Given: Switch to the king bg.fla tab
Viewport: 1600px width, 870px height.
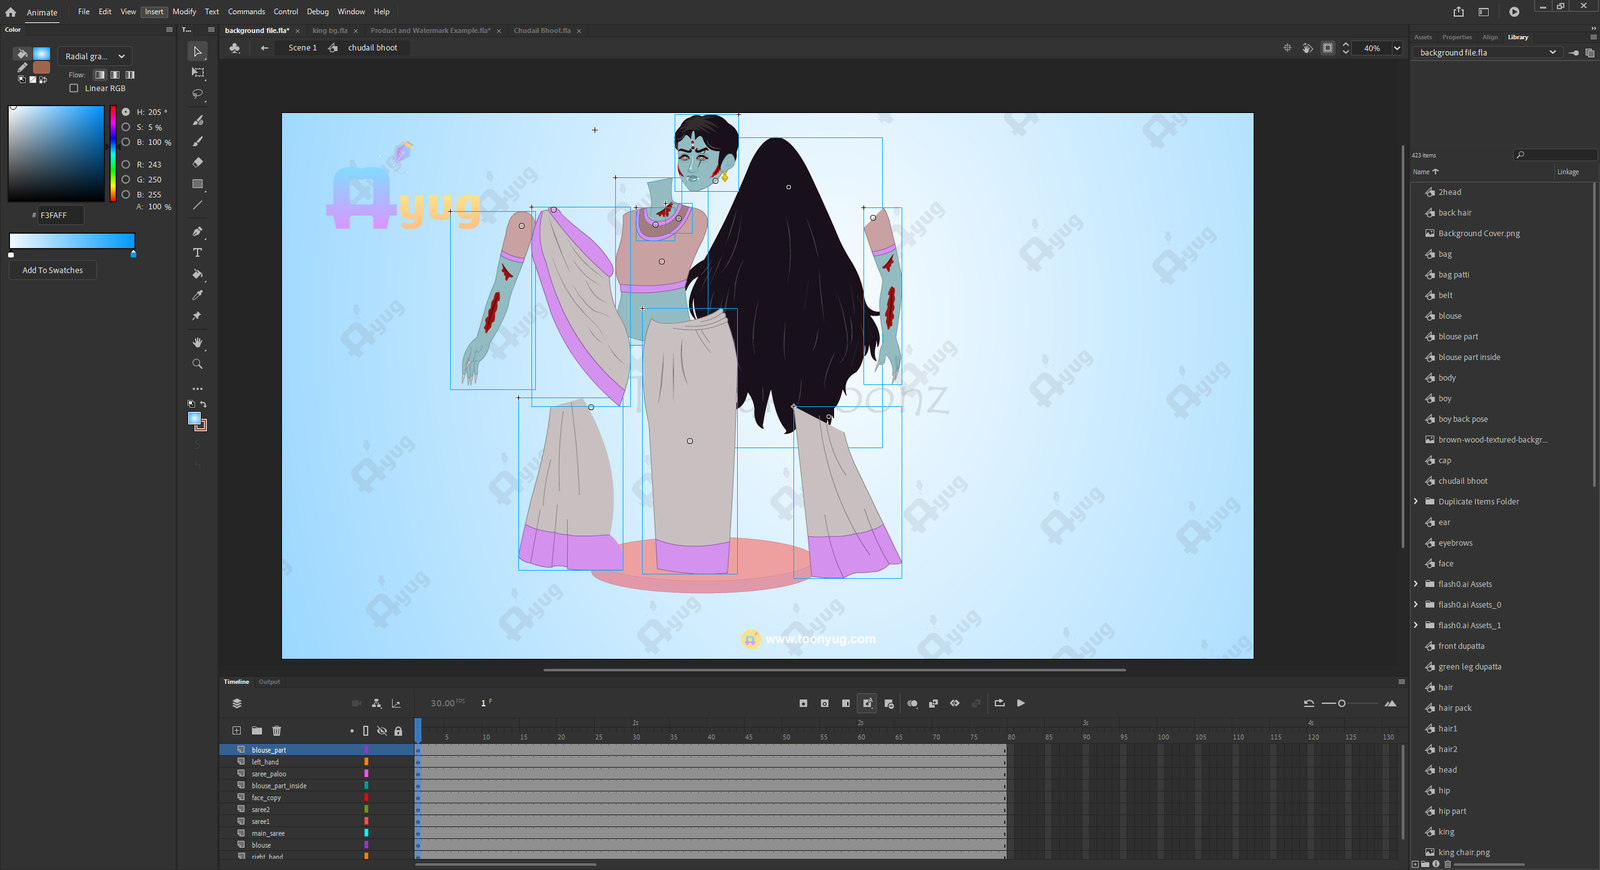Looking at the screenshot, I should (x=330, y=31).
